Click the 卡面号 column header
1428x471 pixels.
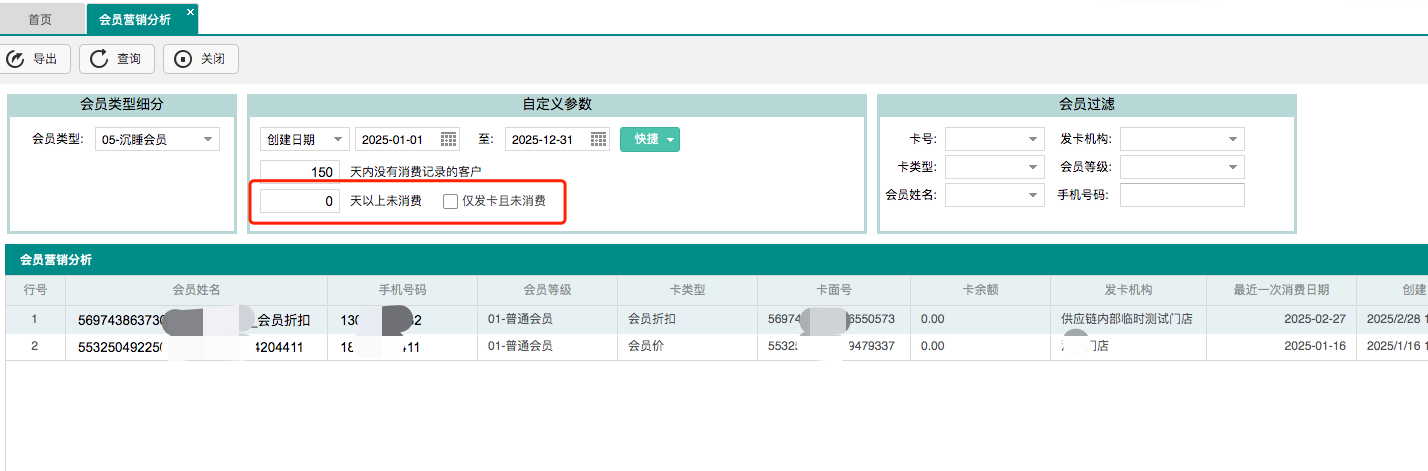[x=834, y=290]
